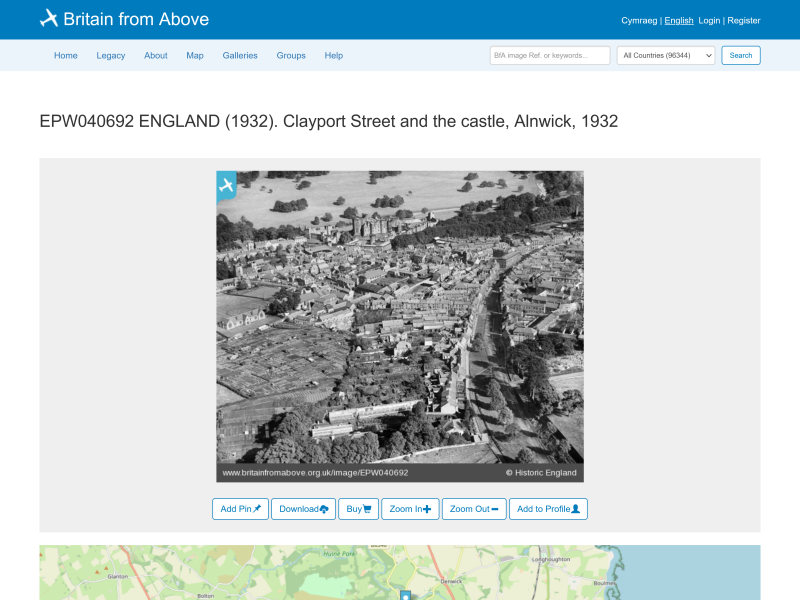Click the Login link
This screenshot has height=600, width=800.
pos(709,20)
